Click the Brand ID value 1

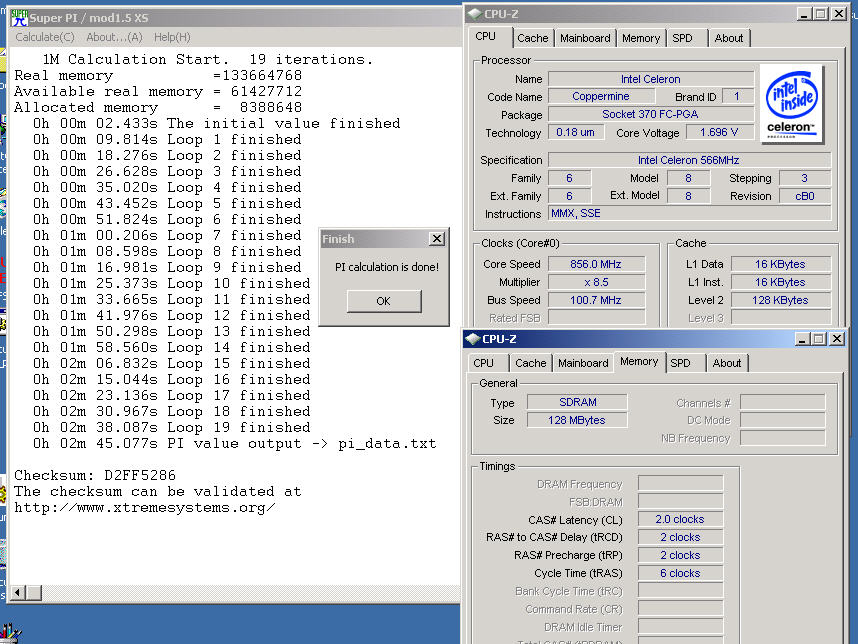click(x=737, y=96)
